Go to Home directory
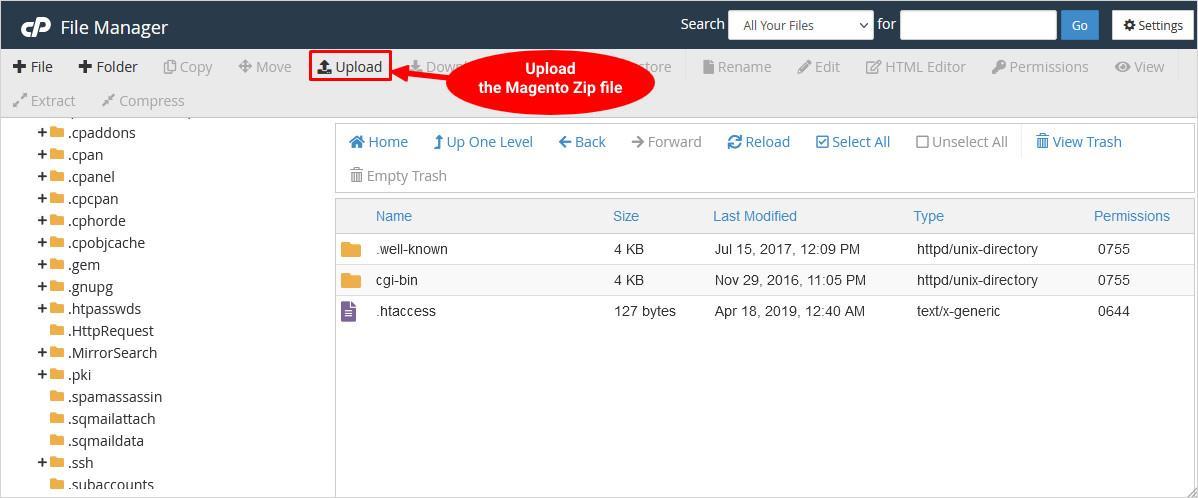 tap(378, 142)
